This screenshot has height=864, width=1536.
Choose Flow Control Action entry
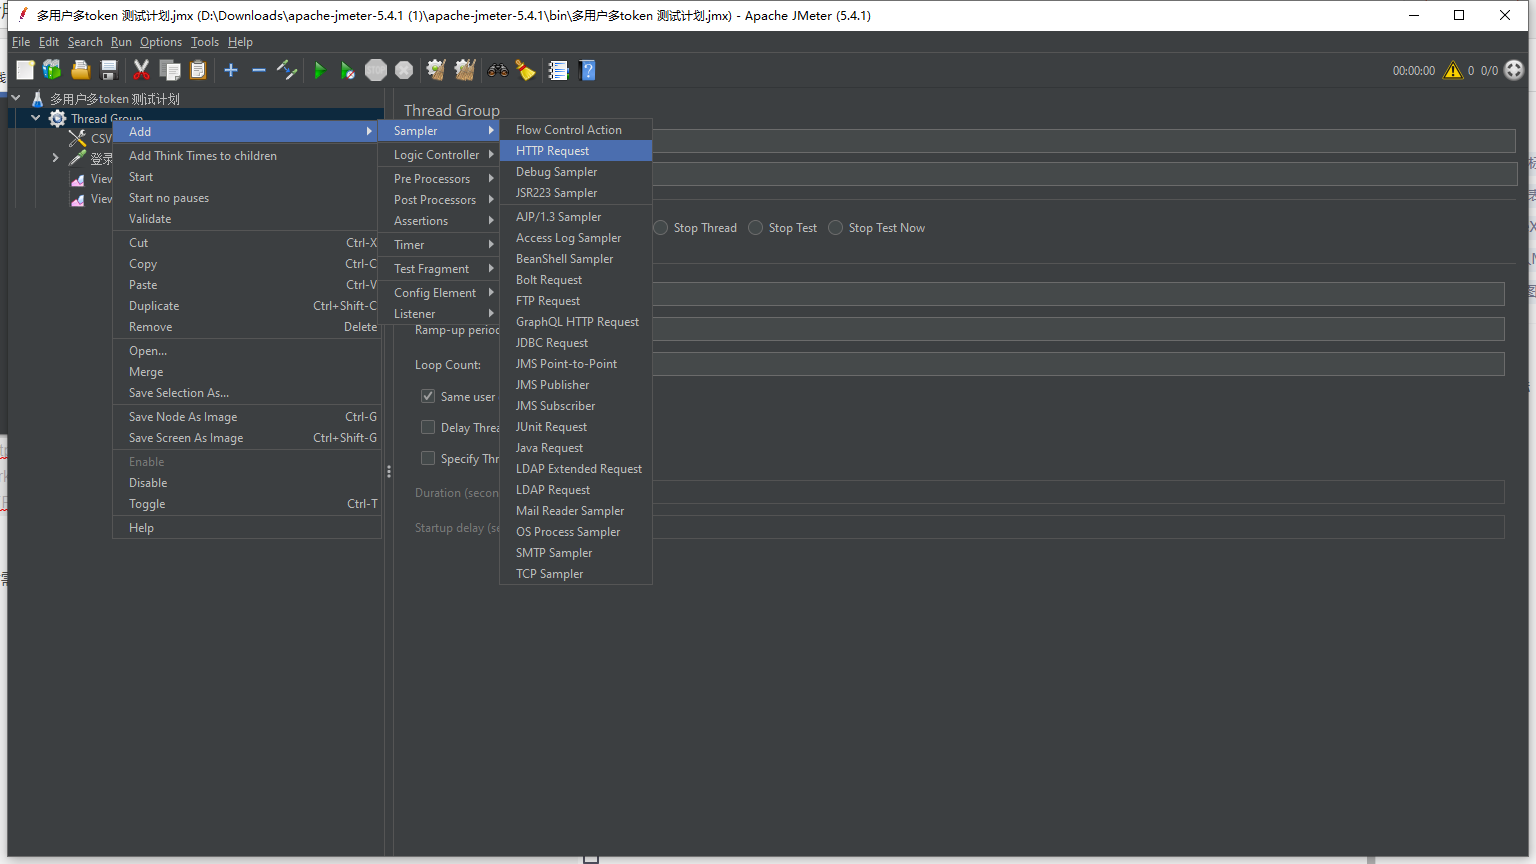[576, 130]
